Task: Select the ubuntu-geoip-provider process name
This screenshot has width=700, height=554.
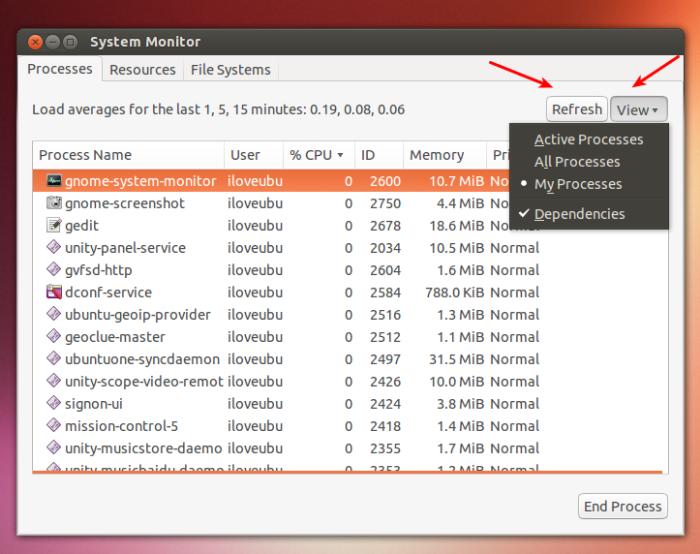Action: [x=138, y=315]
